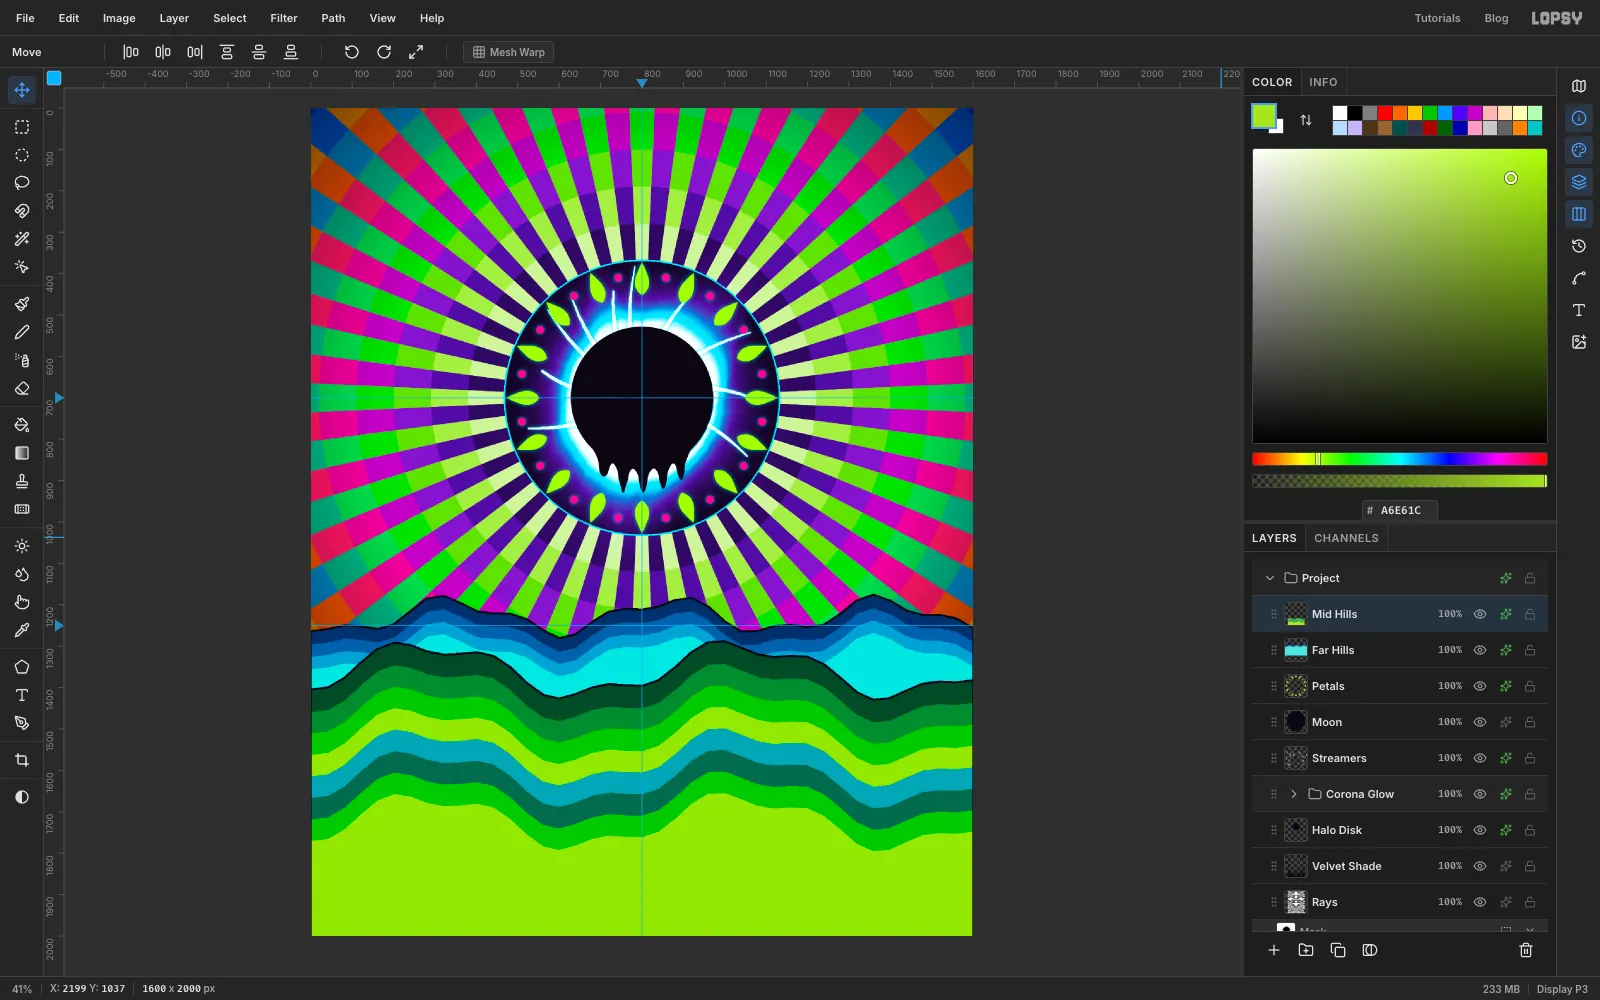1600x1000 pixels.
Task: Click the Lopsy logo
Action: [x=1557, y=18]
